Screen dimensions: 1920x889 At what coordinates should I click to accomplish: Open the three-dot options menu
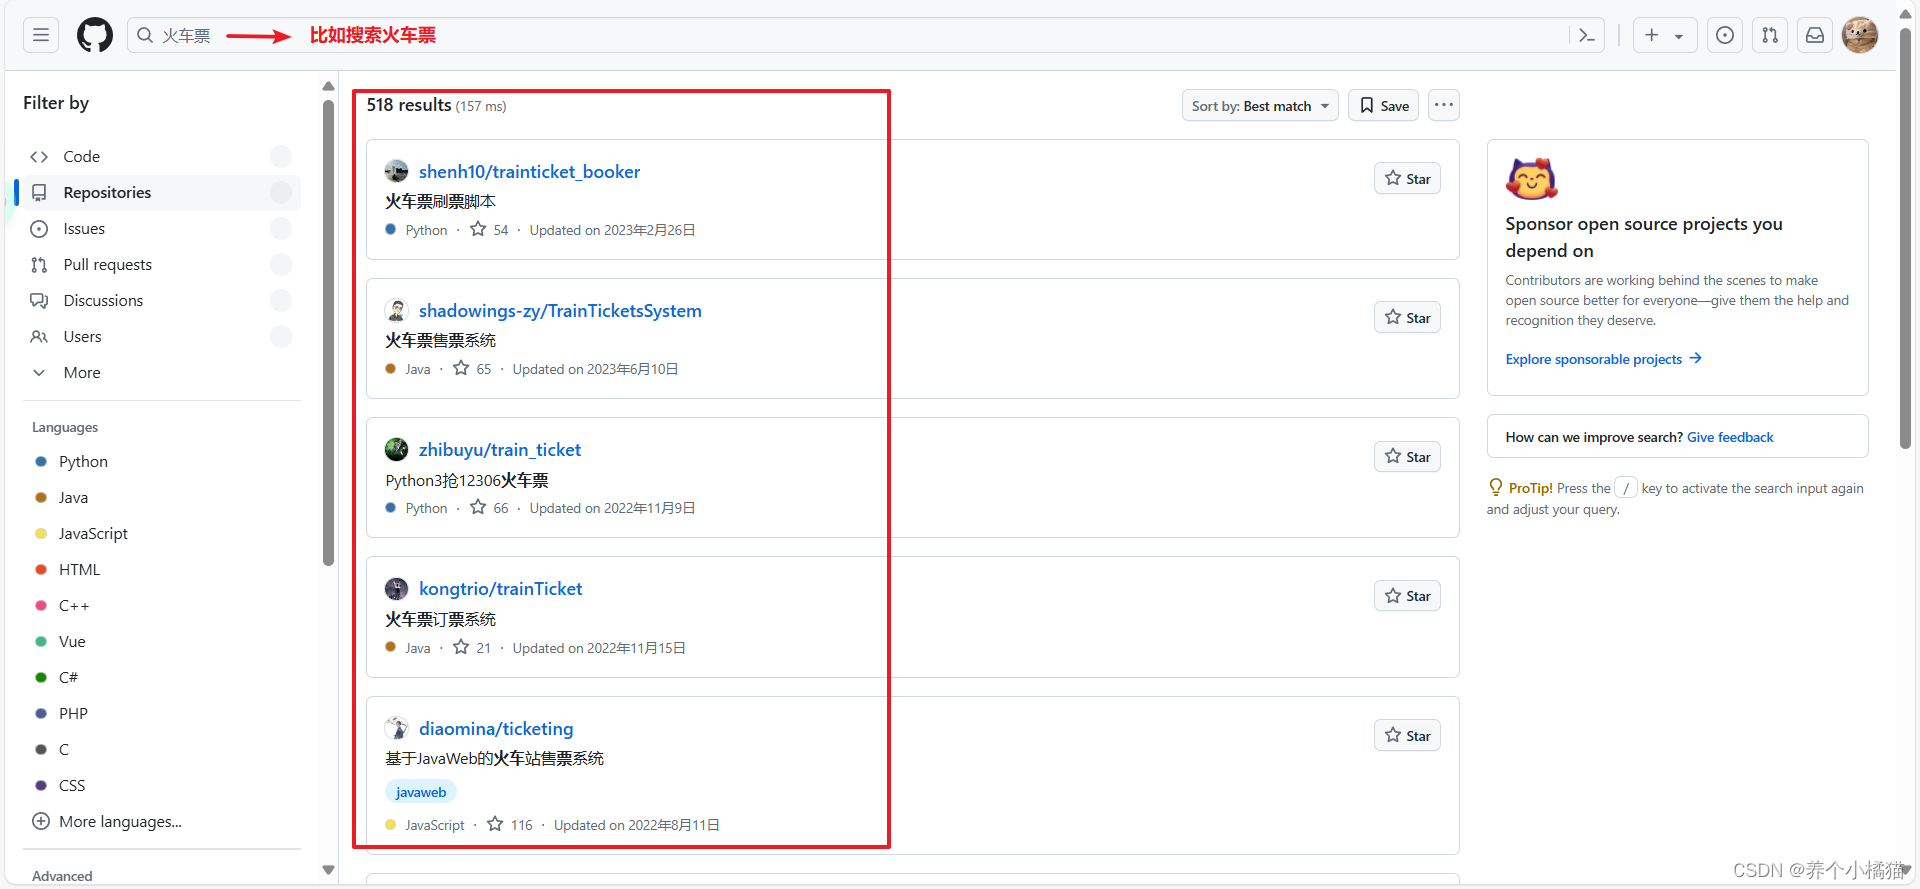coord(1443,105)
